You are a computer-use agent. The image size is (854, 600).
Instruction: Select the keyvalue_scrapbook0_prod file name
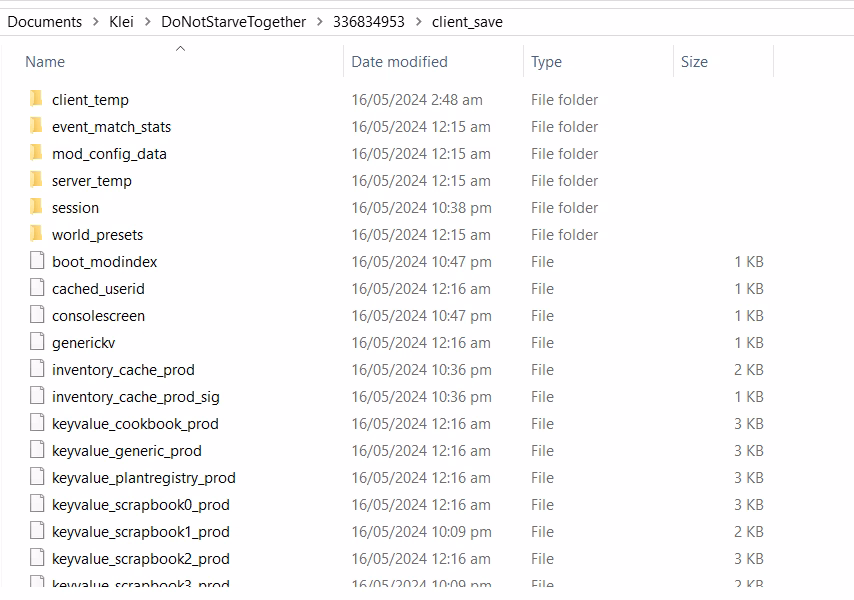click(141, 505)
